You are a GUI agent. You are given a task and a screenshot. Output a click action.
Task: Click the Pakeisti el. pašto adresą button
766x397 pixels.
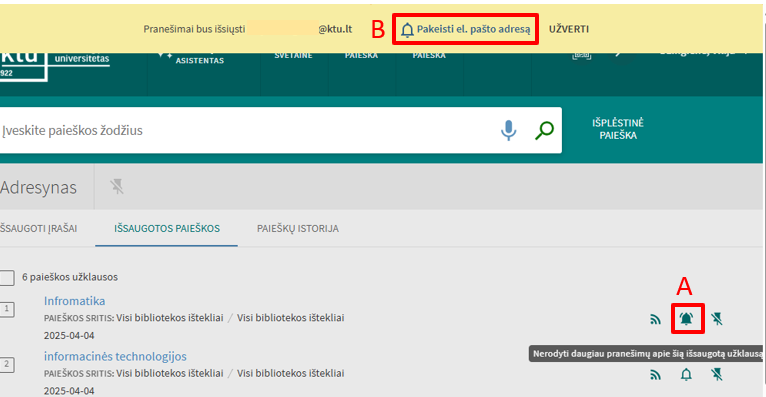point(466,29)
